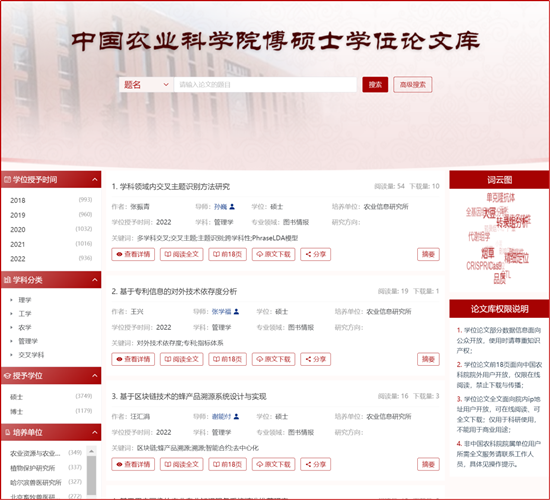This screenshot has width=550, height=500.
Task: Click 转录组分析 in the word cloud
Action: pyautogui.click(x=513, y=221)
